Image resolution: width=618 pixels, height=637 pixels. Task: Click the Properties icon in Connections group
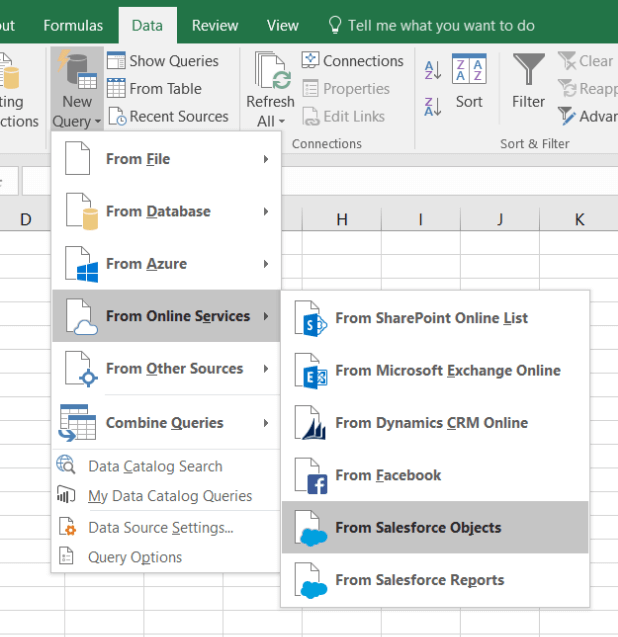click(311, 88)
